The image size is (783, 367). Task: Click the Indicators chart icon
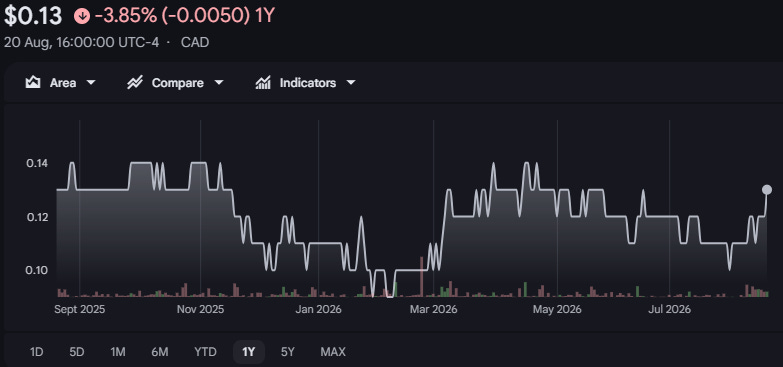pos(263,82)
